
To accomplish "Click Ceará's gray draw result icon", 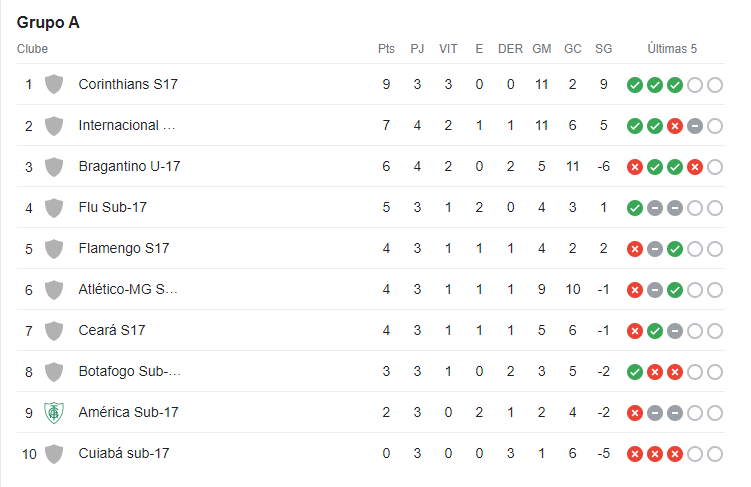I will 675,331.
